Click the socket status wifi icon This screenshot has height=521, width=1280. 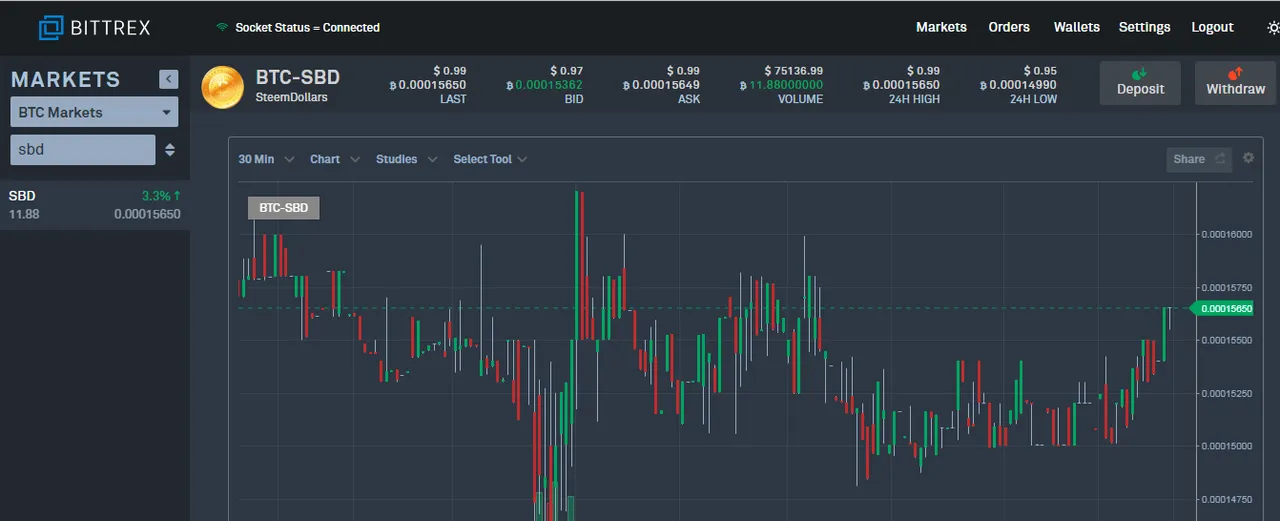click(222, 28)
